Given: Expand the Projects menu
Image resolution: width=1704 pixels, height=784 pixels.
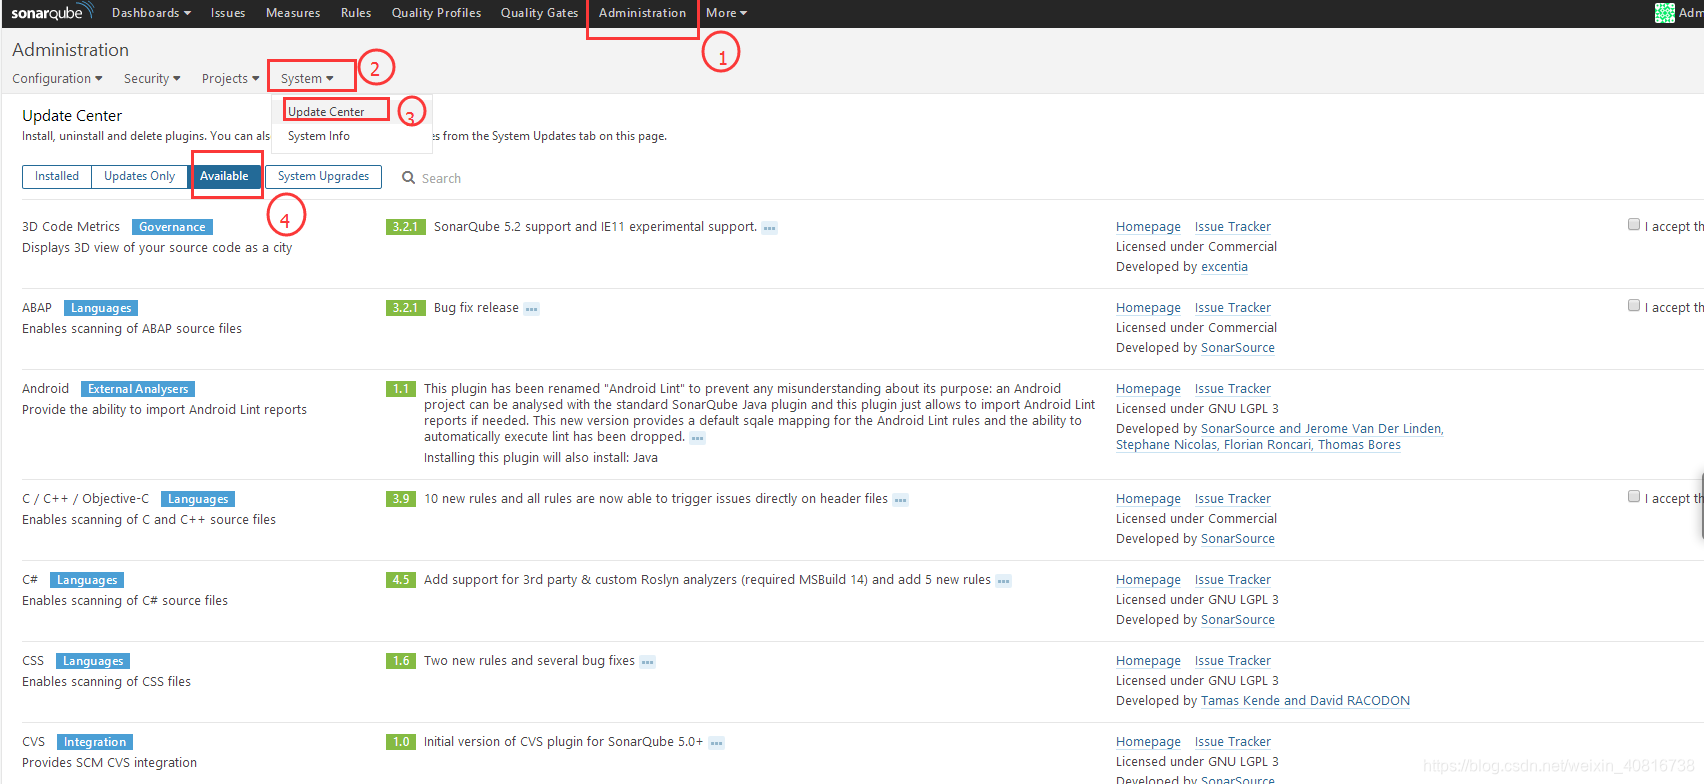Looking at the screenshot, I should pos(230,79).
